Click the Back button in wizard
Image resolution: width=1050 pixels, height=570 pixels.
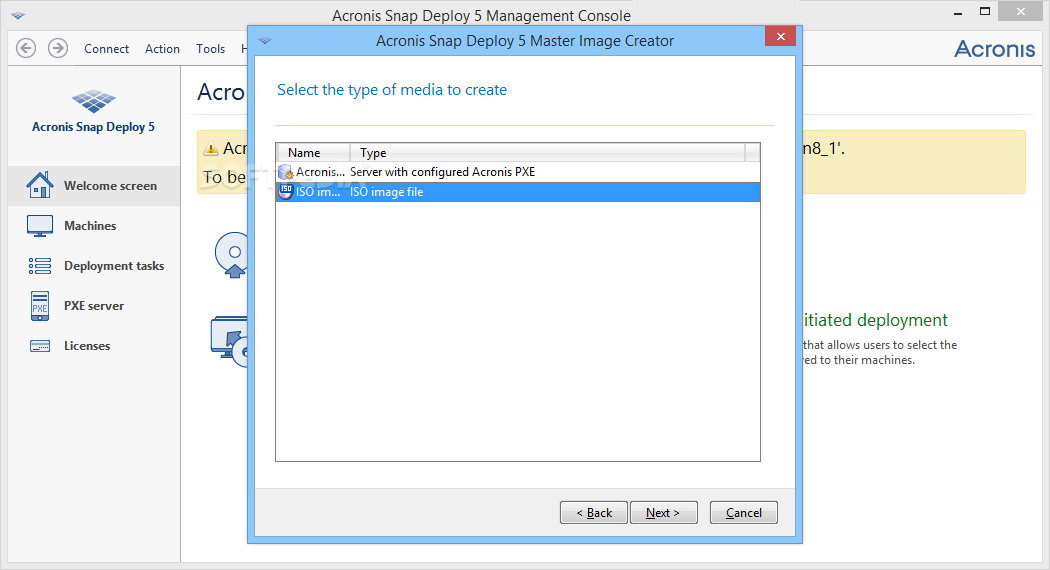tap(594, 512)
